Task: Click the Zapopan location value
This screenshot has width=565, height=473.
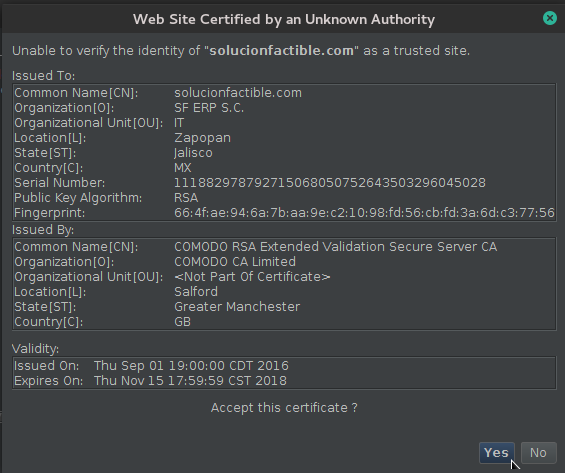Action: 203,138
